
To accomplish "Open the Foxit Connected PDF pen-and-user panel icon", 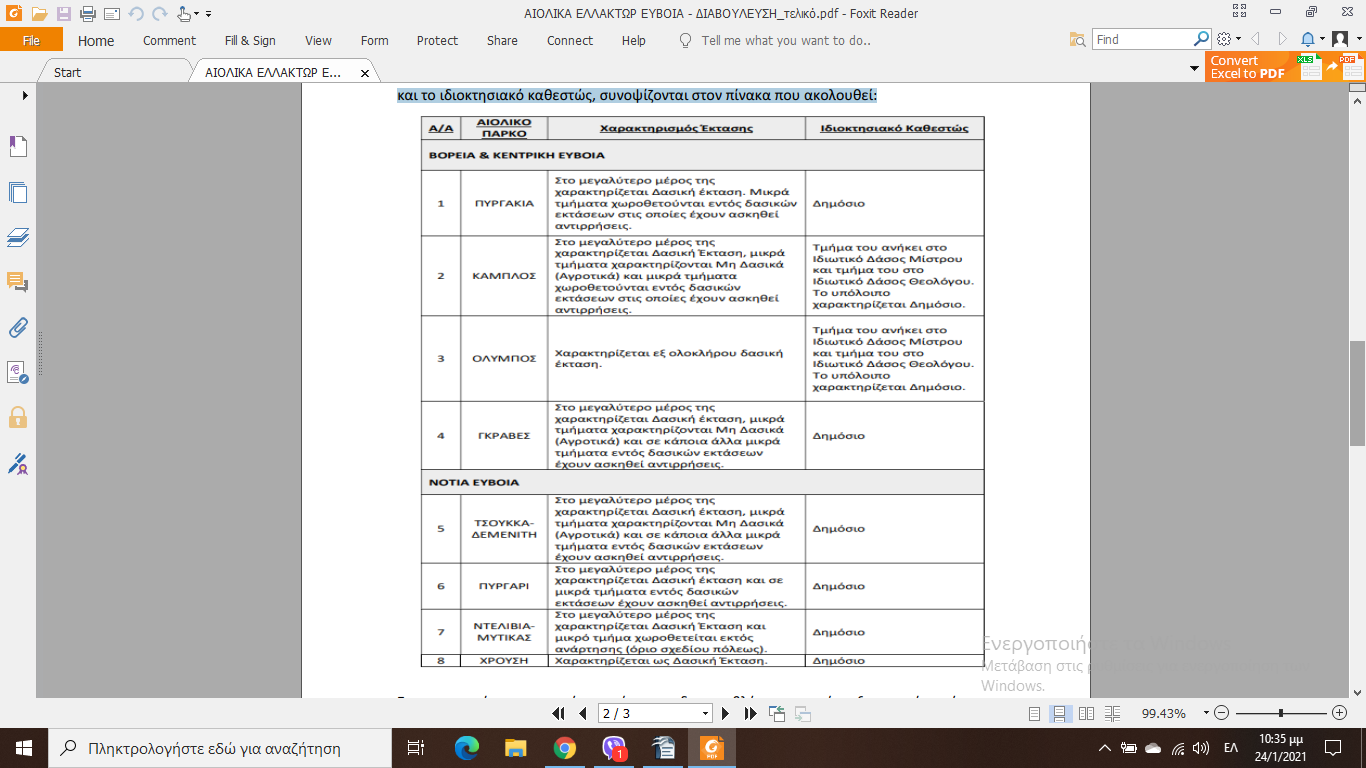I will tap(18, 463).
